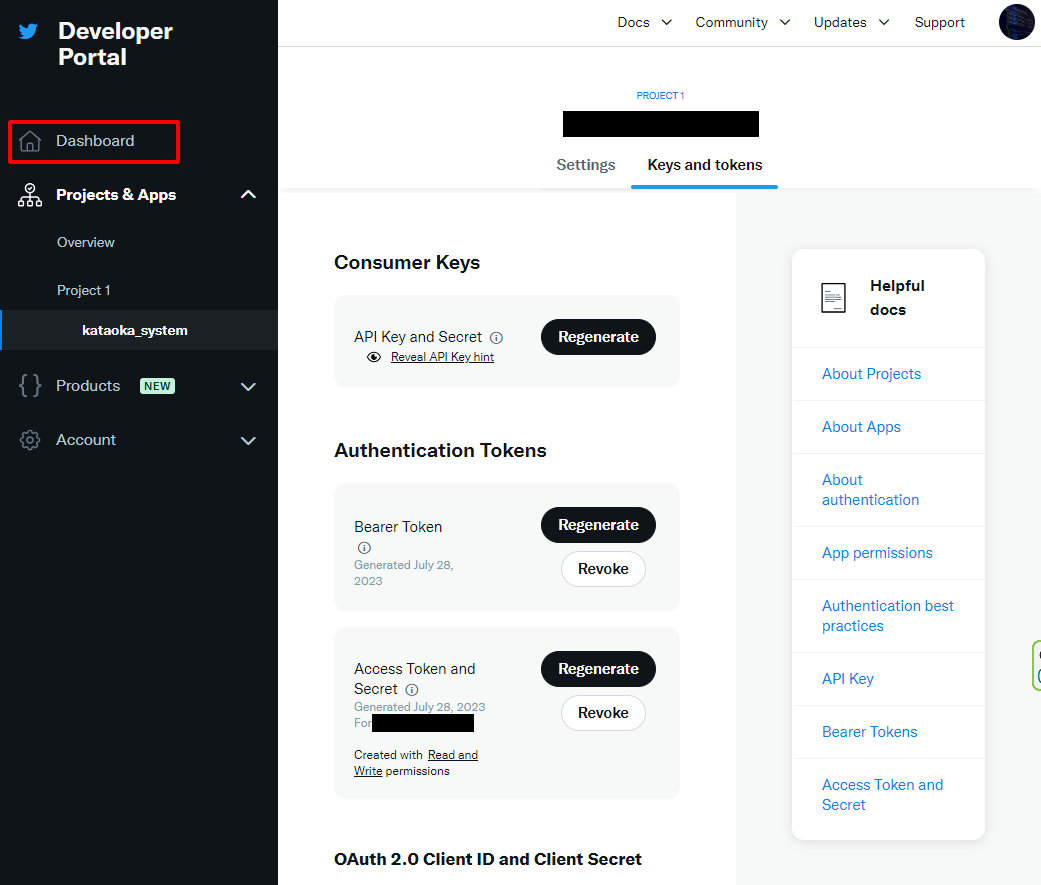
Task: Open the Docs dropdown menu
Action: [x=645, y=23]
